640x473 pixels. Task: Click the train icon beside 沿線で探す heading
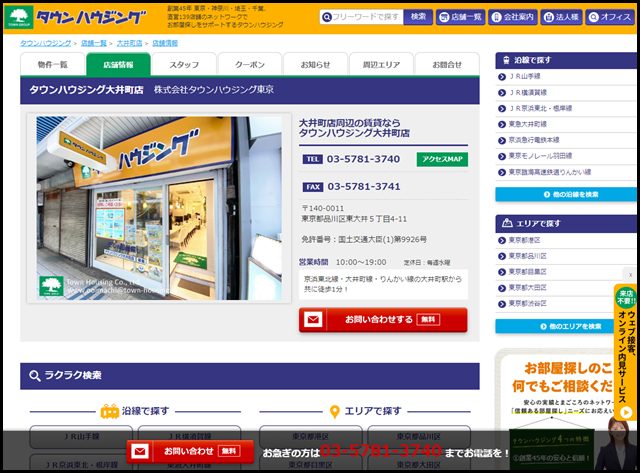[x=109, y=411]
